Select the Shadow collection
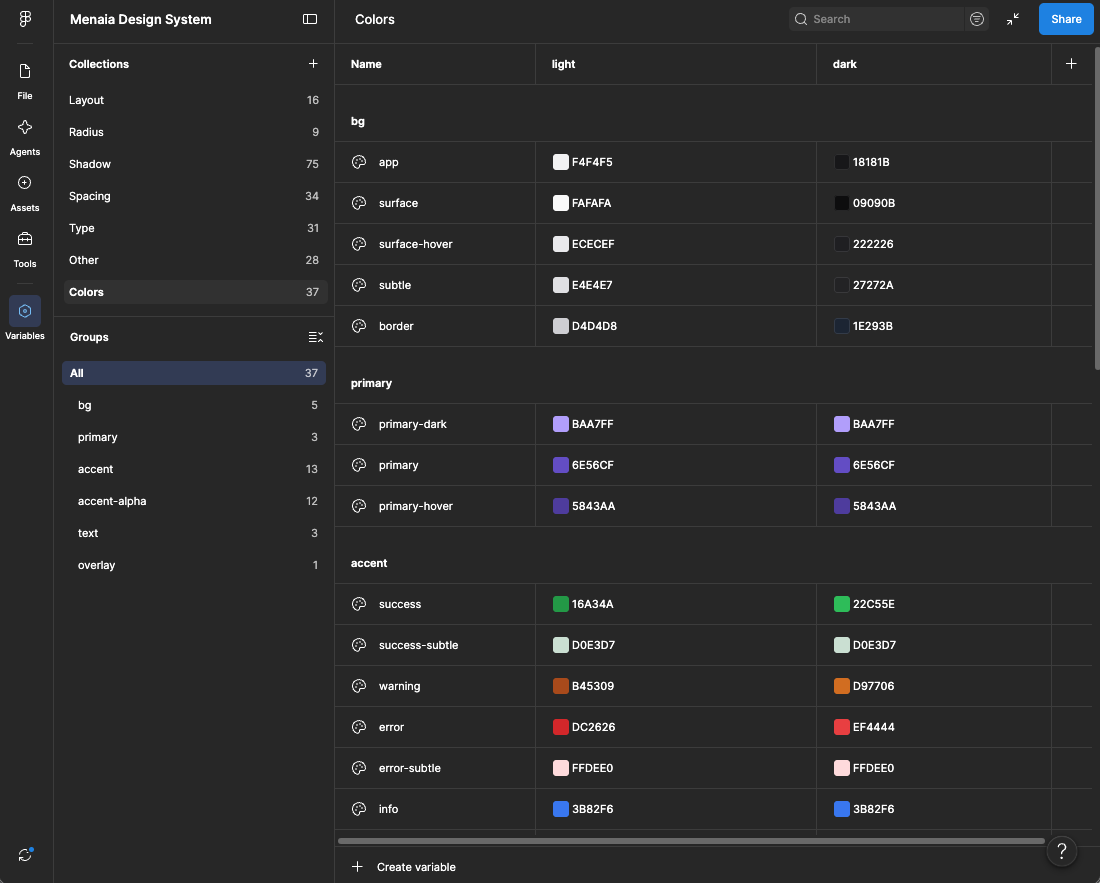This screenshot has height=883, width=1100. 194,164
